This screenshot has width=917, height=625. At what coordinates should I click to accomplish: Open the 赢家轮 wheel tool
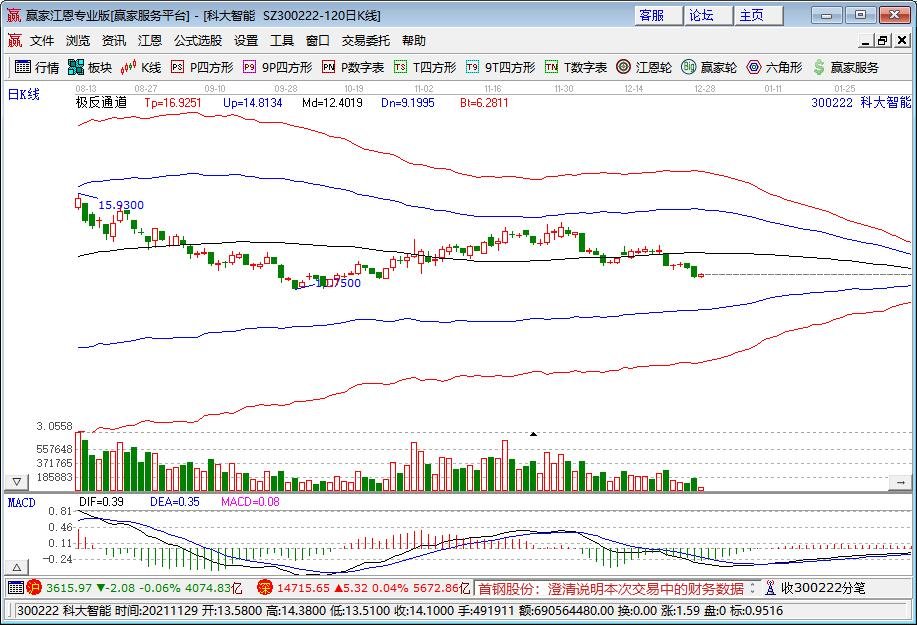click(709, 68)
